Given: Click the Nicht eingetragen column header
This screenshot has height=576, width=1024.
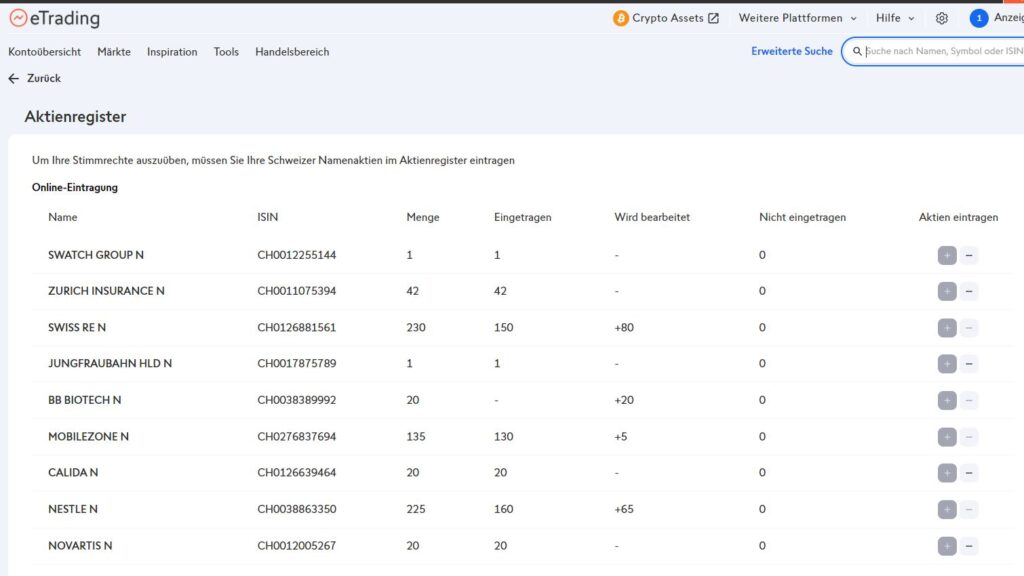Looking at the screenshot, I should tap(802, 217).
